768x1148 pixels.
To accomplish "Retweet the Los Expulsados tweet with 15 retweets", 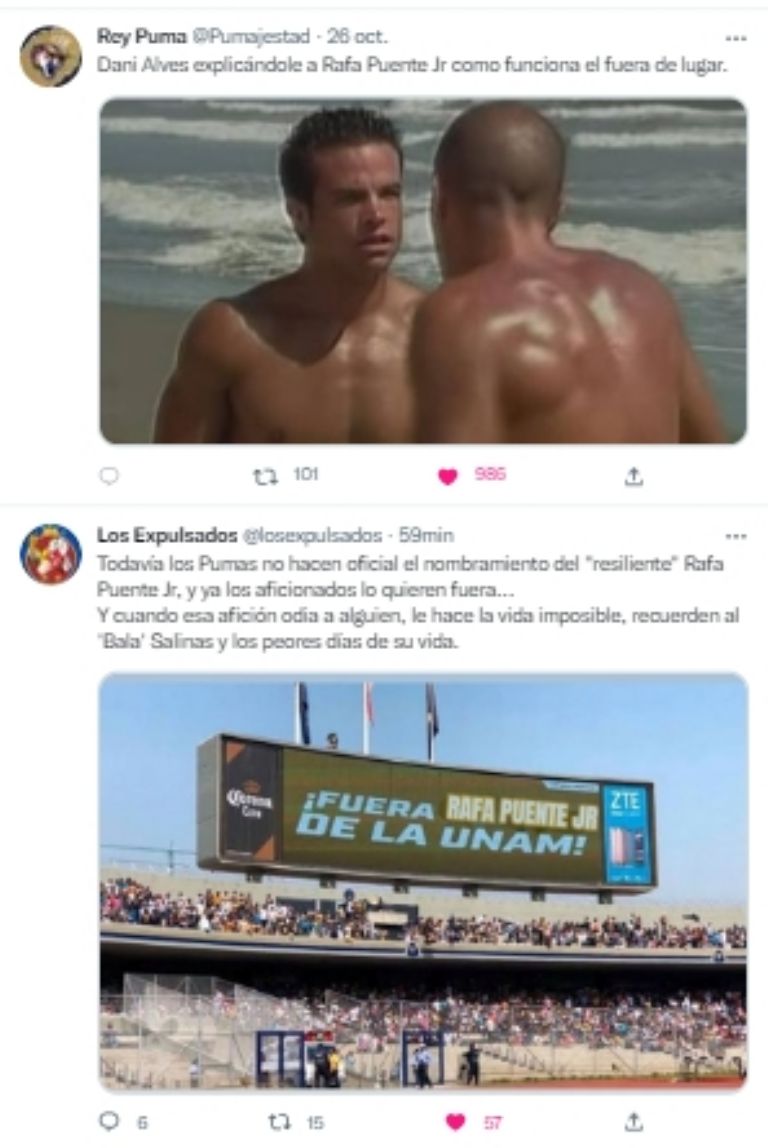I will pyautogui.click(x=279, y=1122).
